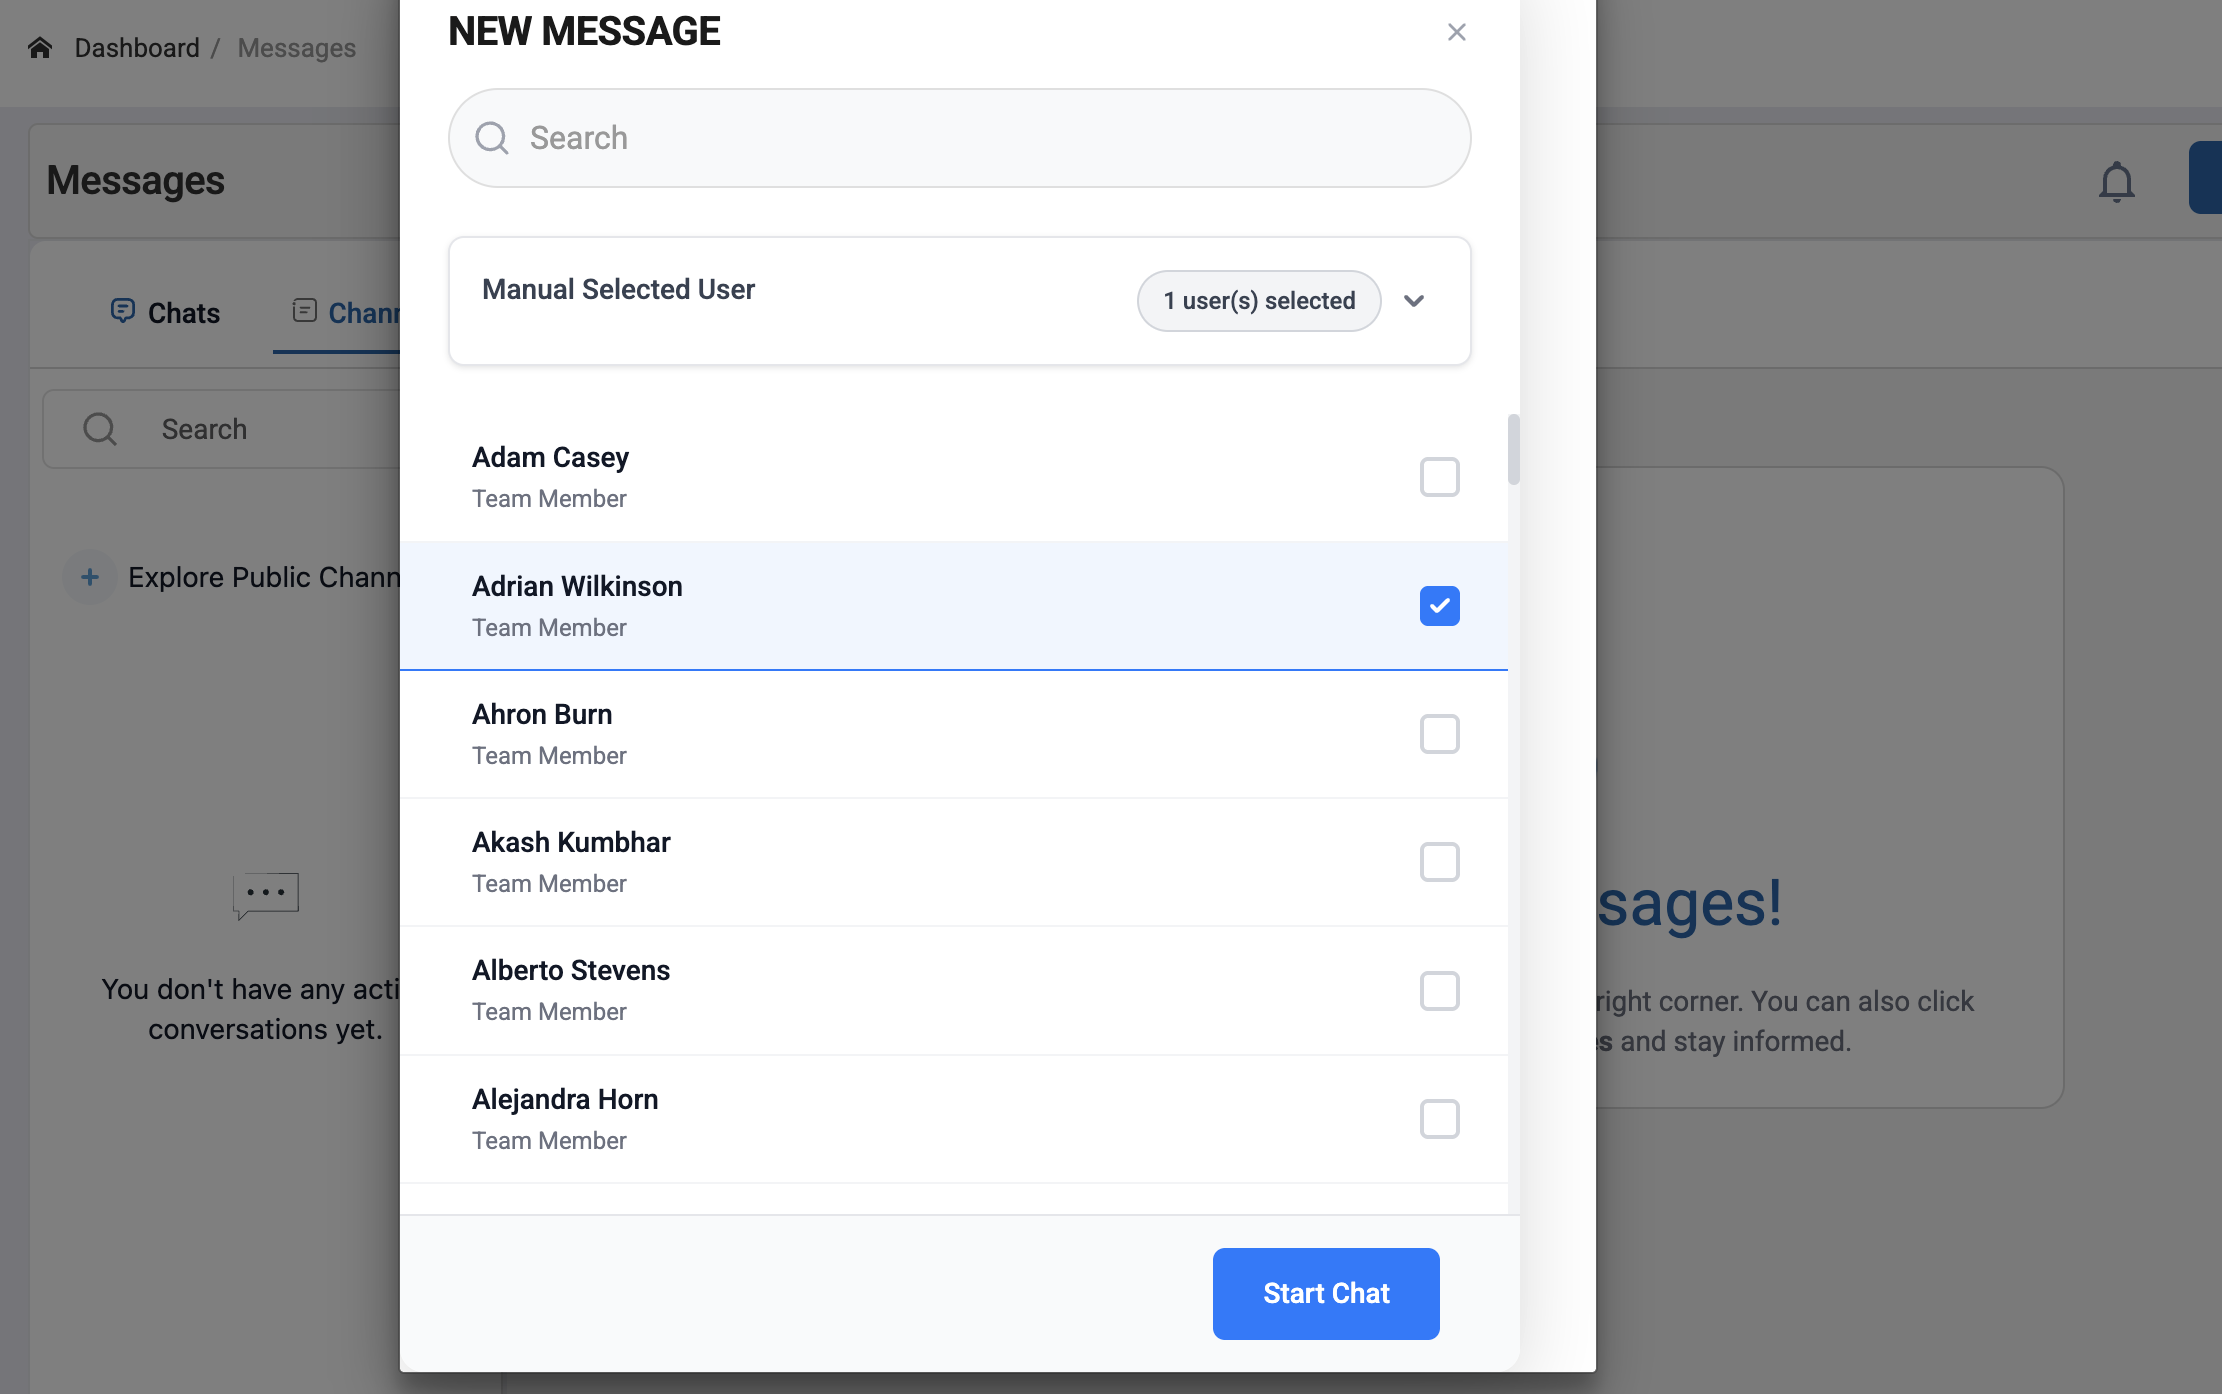Click the user list scrollbar thumb
This screenshot has width=2222, height=1394.
1513,450
